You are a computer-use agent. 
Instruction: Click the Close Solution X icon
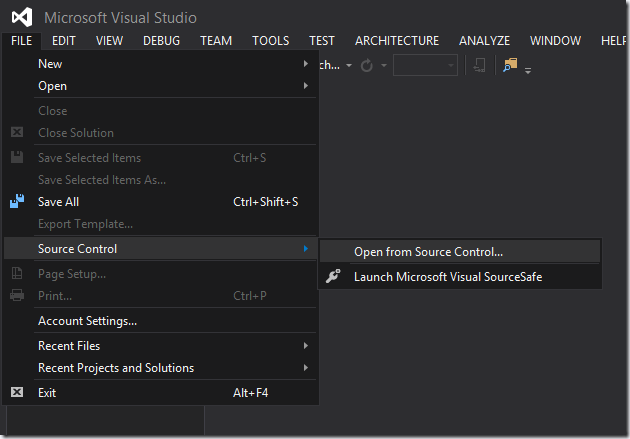[x=17, y=133]
